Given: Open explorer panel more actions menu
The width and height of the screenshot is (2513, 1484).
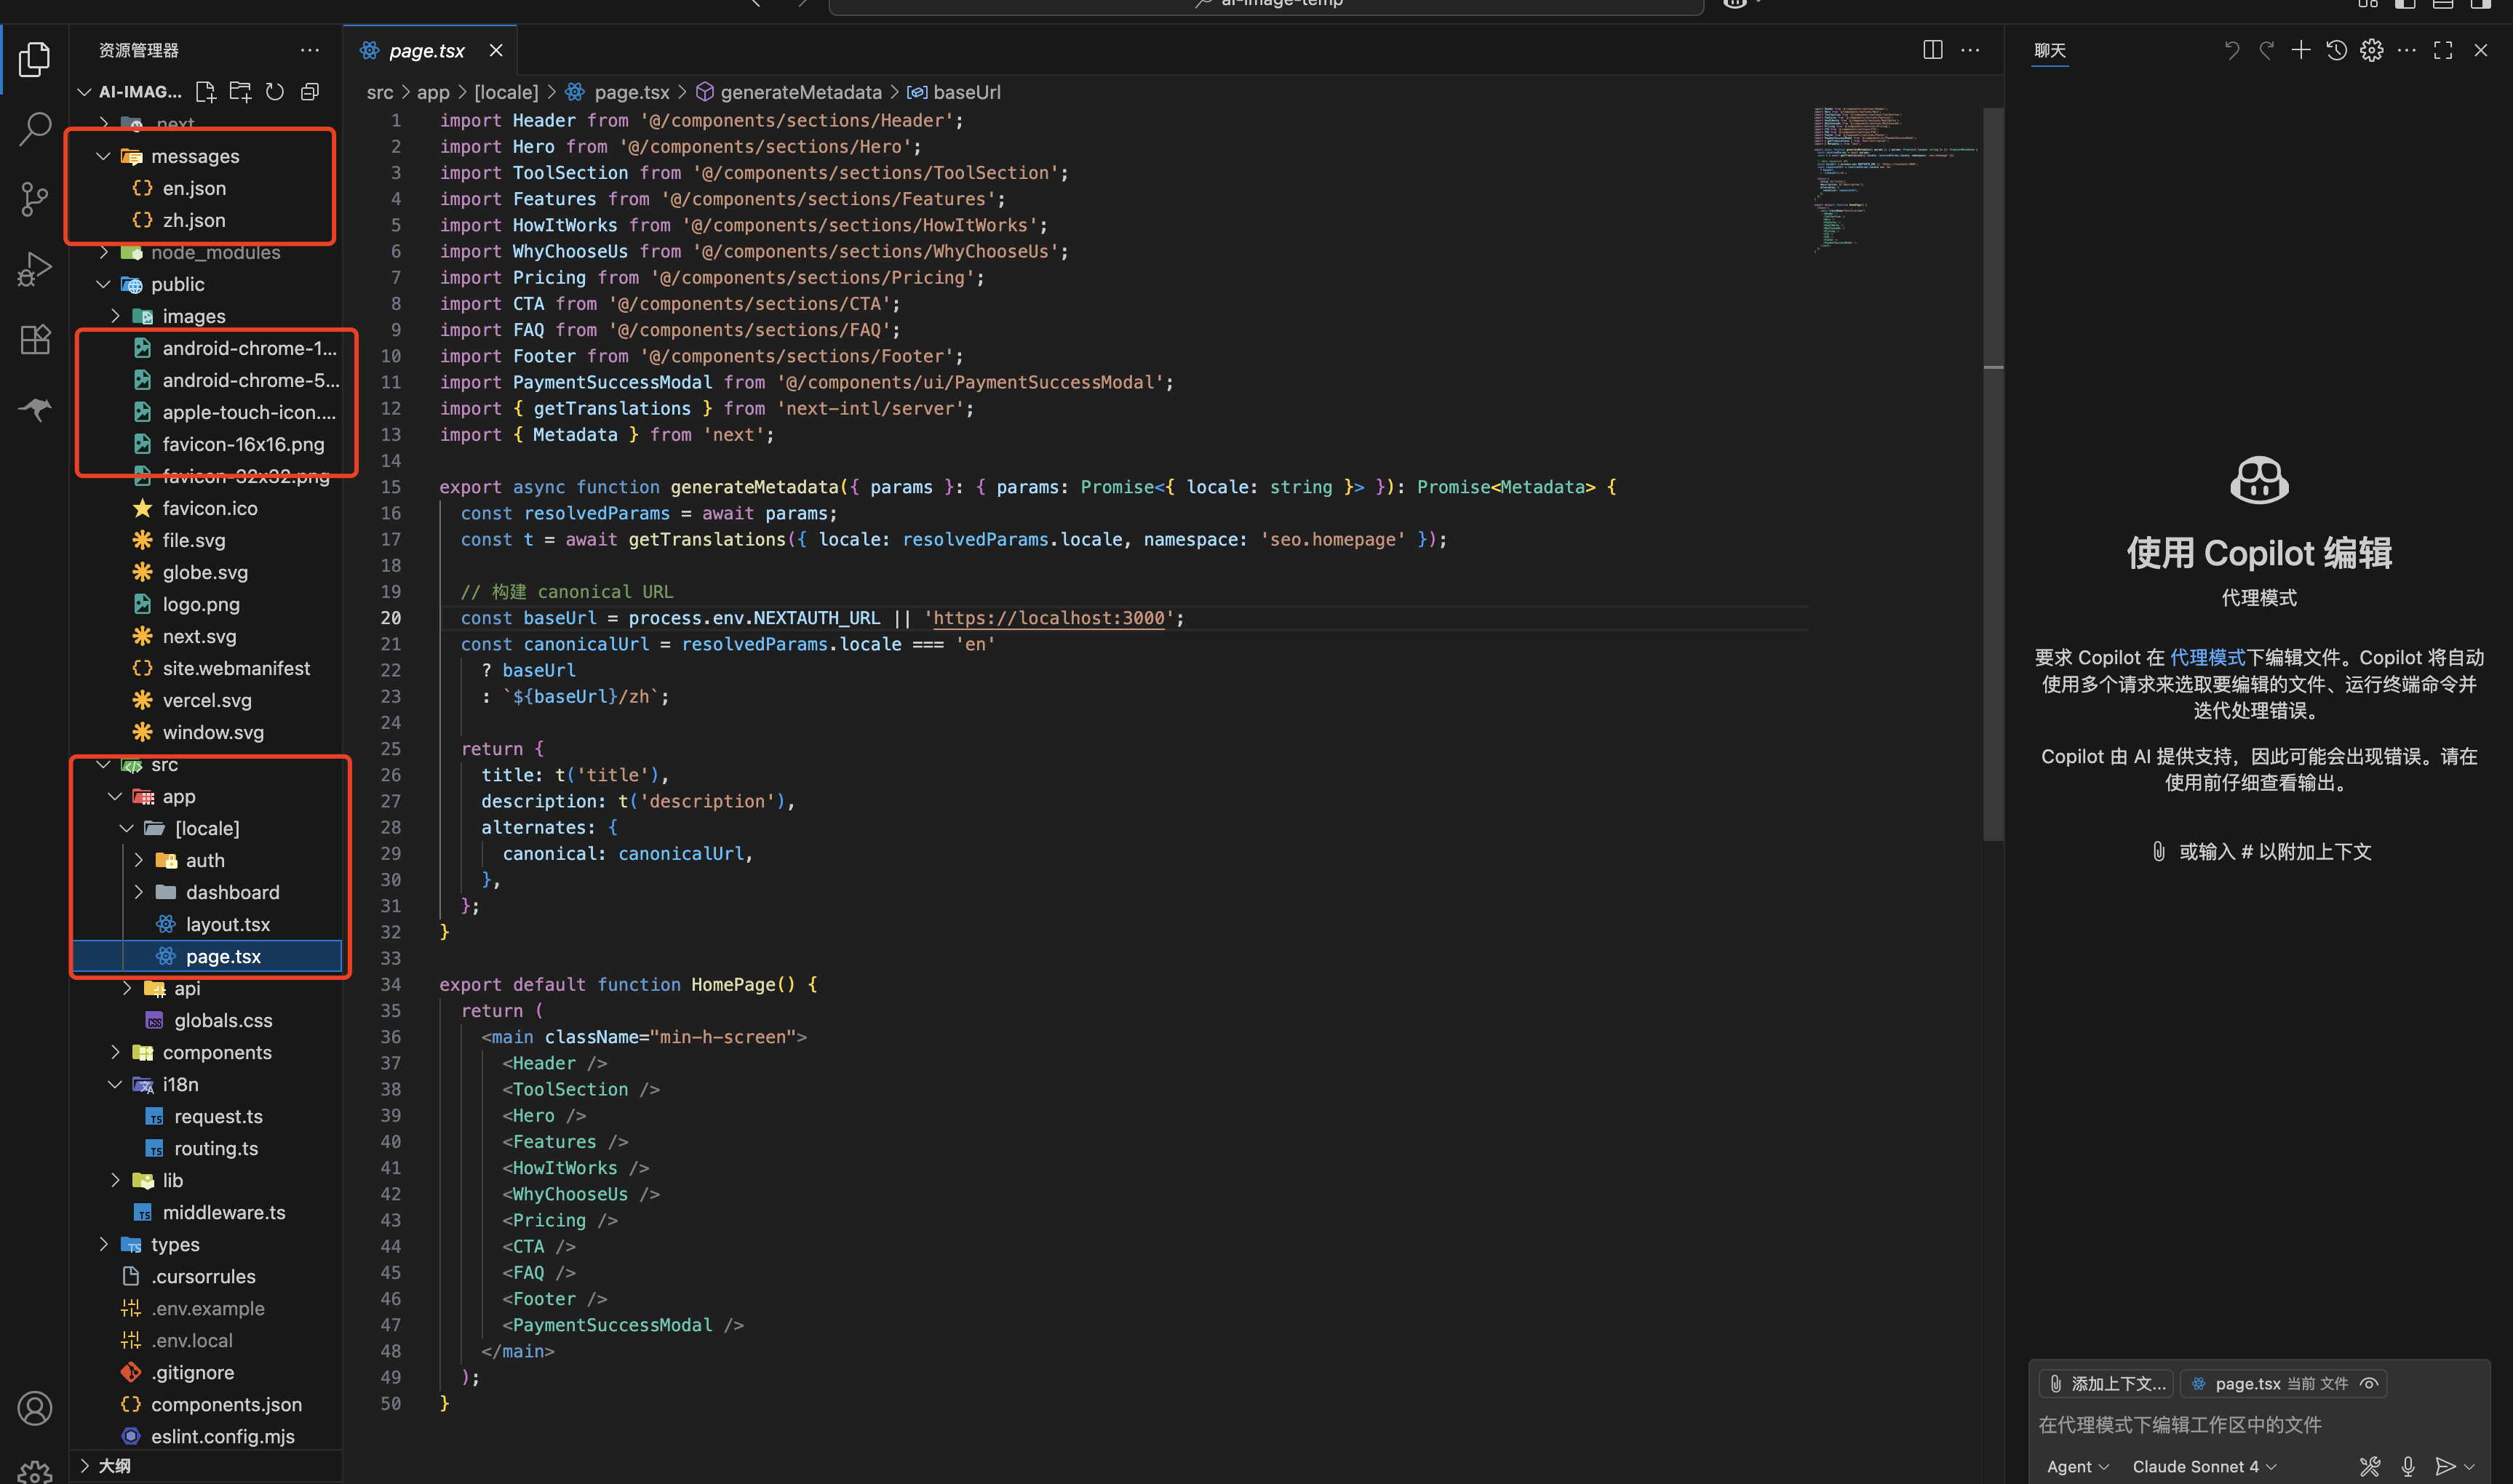Looking at the screenshot, I should 310,50.
